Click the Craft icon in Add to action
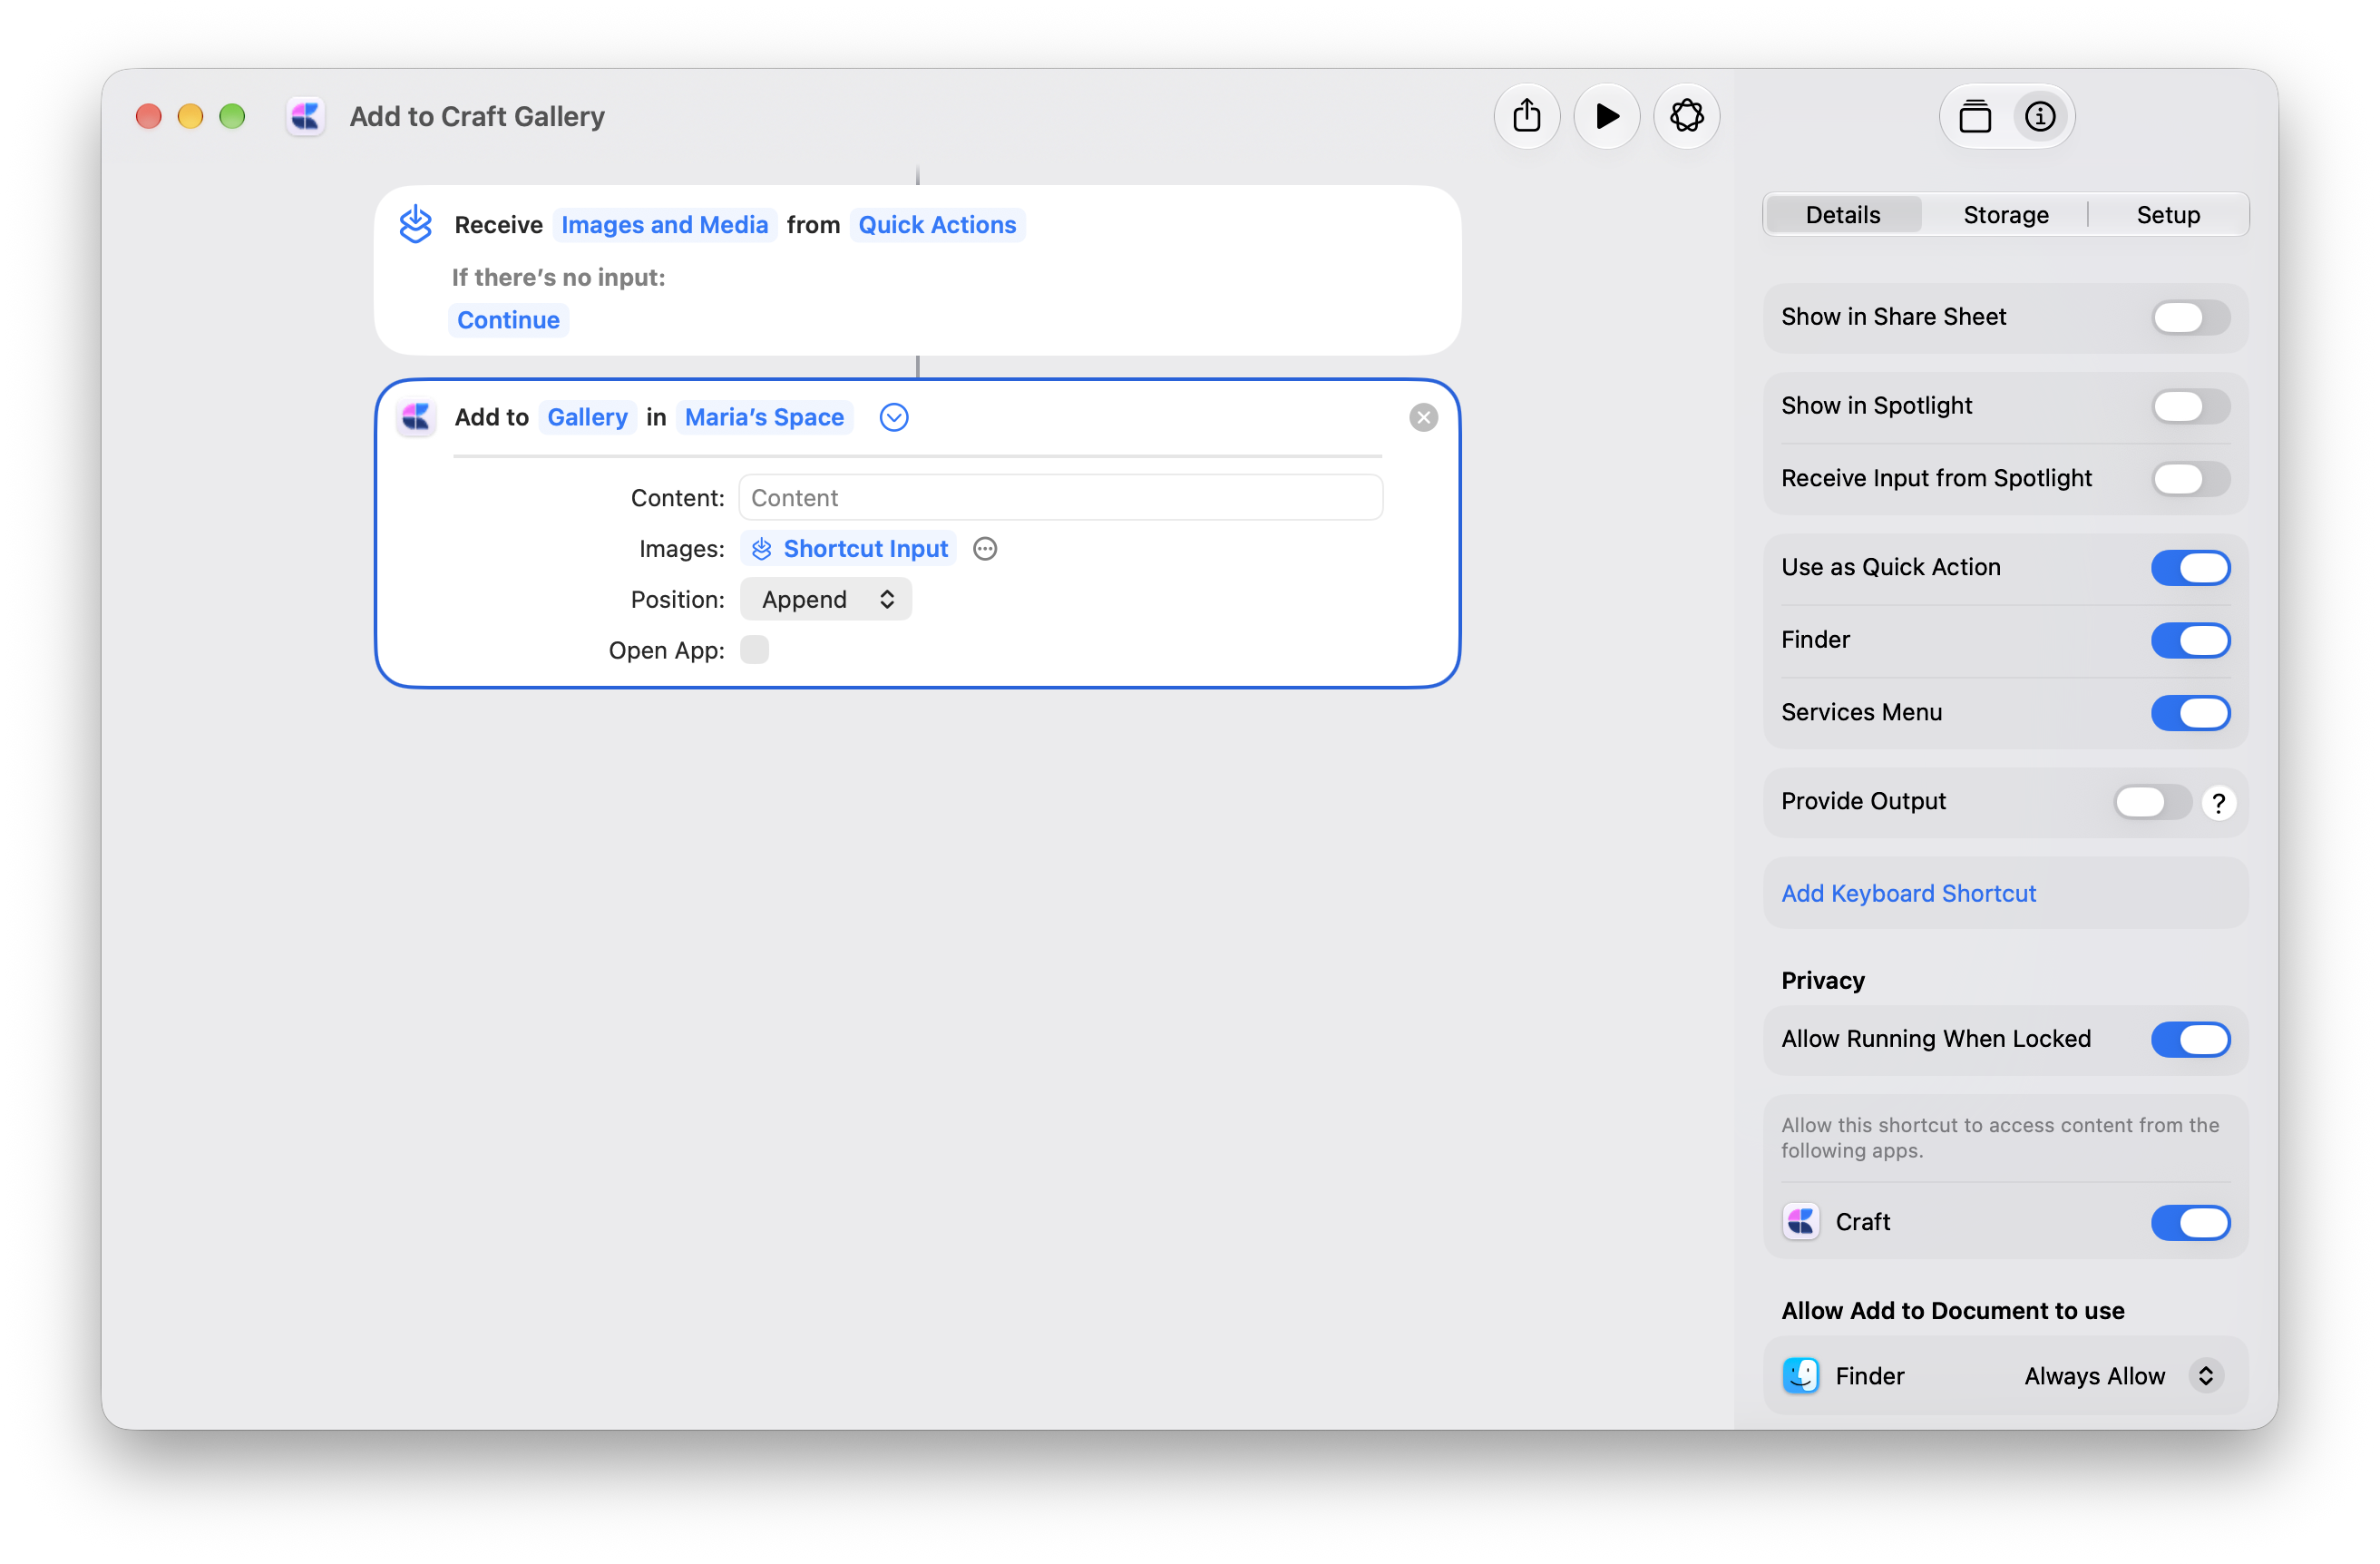The width and height of the screenshot is (2380, 1564). [x=416, y=416]
